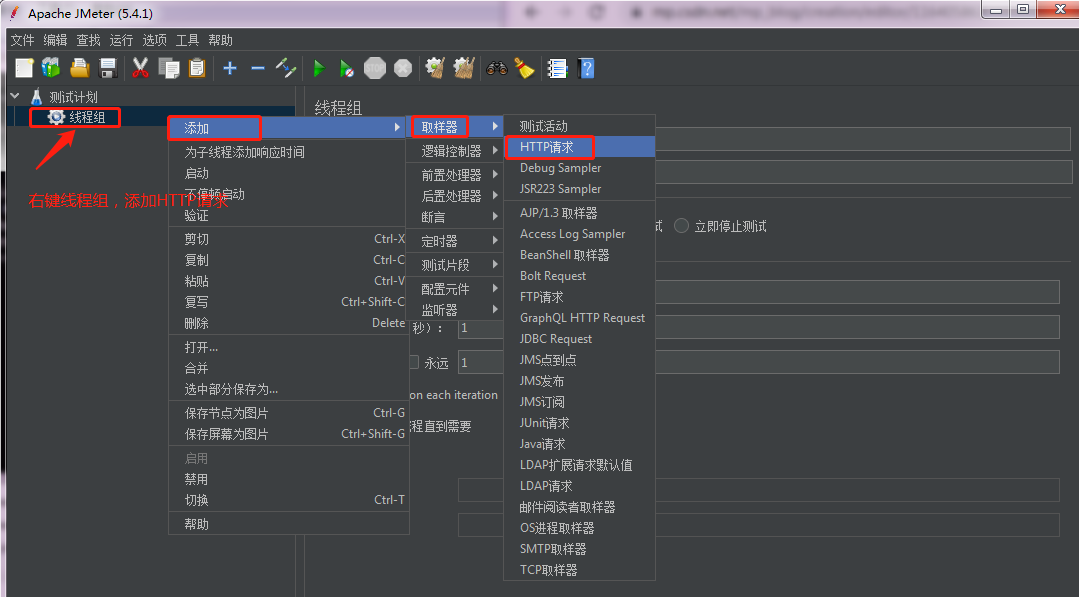Click 删除 to remove the thread group
This screenshot has height=597, width=1079.
pyautogui.click(x=196, y=323)
